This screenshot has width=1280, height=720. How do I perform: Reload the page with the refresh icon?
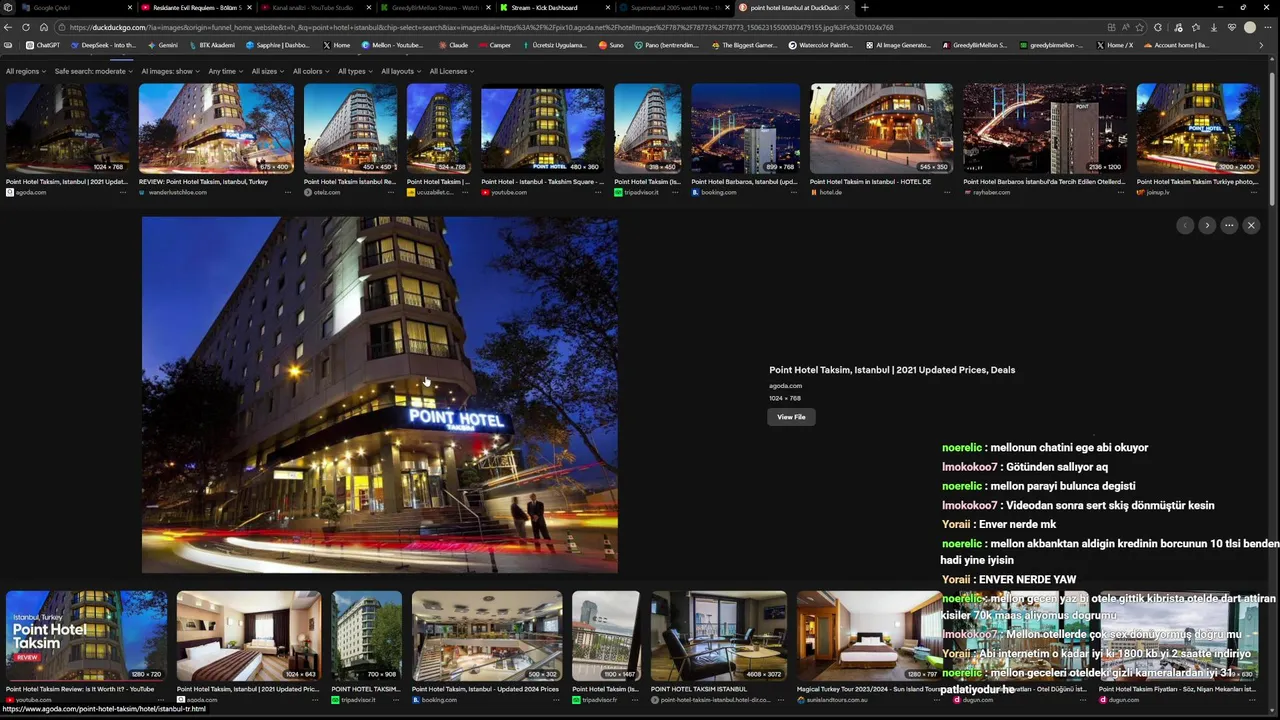[x=25, y=27]
